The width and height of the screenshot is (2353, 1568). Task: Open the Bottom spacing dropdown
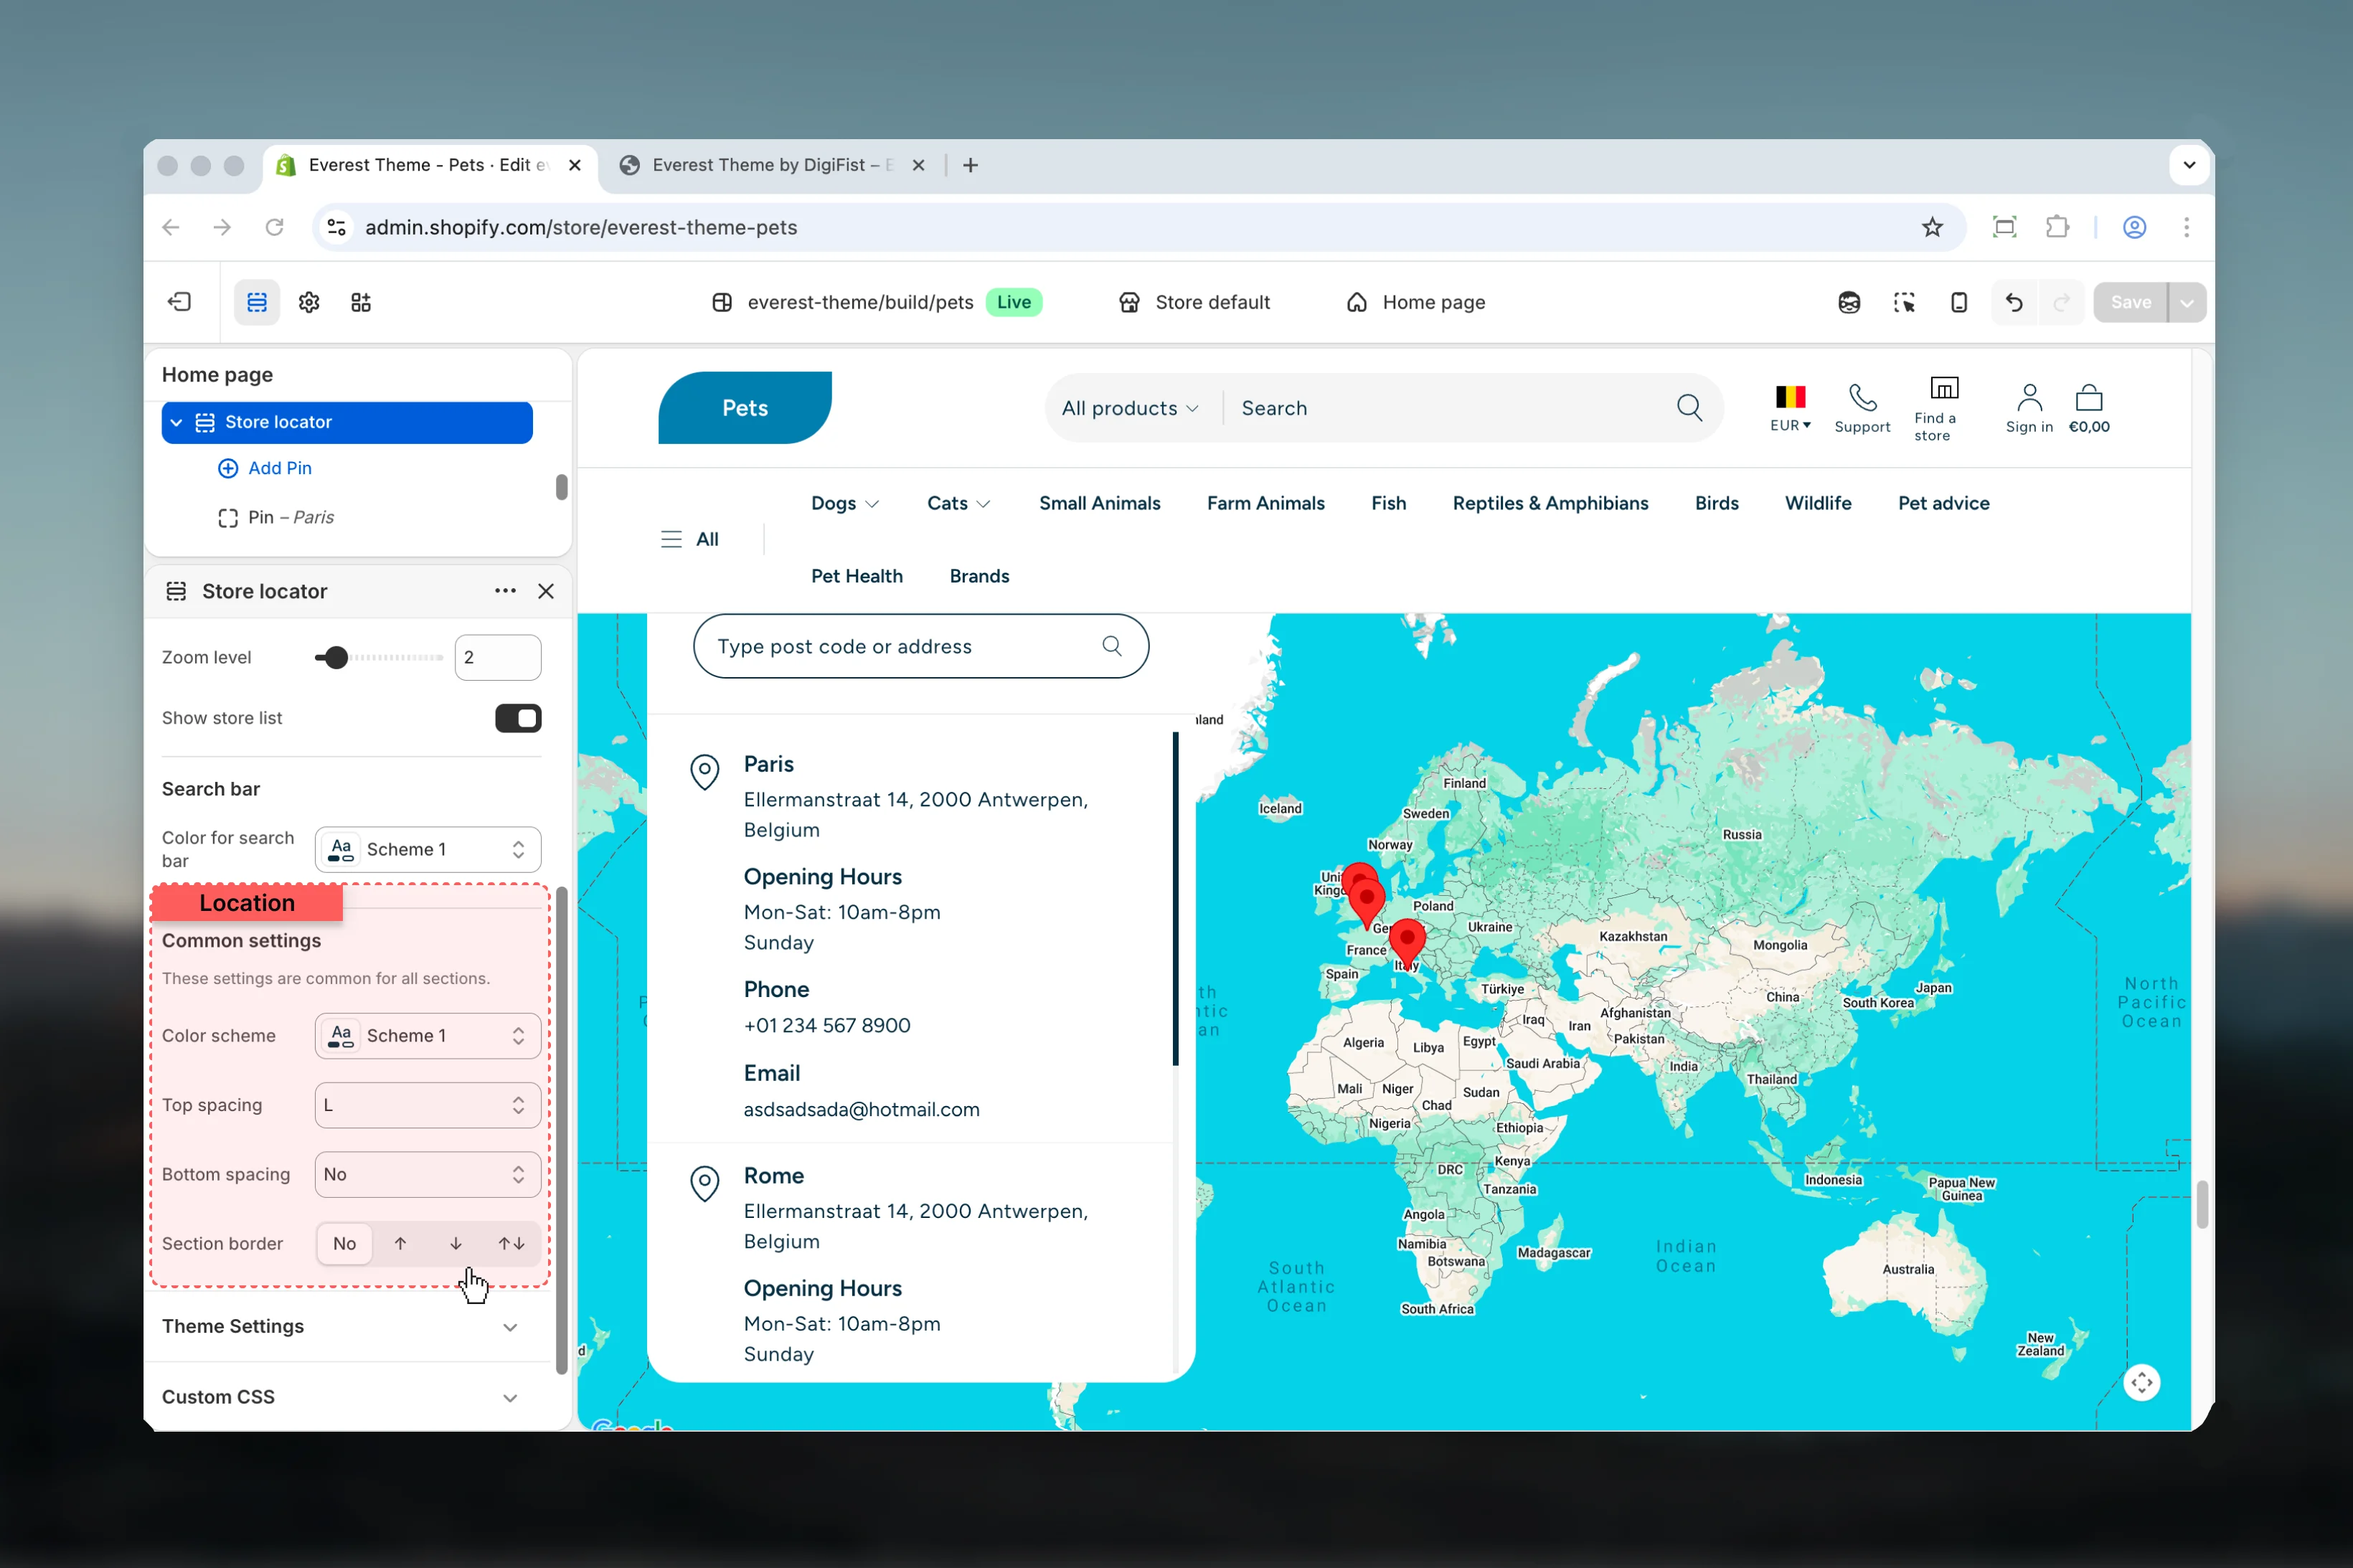[428, 1174]
